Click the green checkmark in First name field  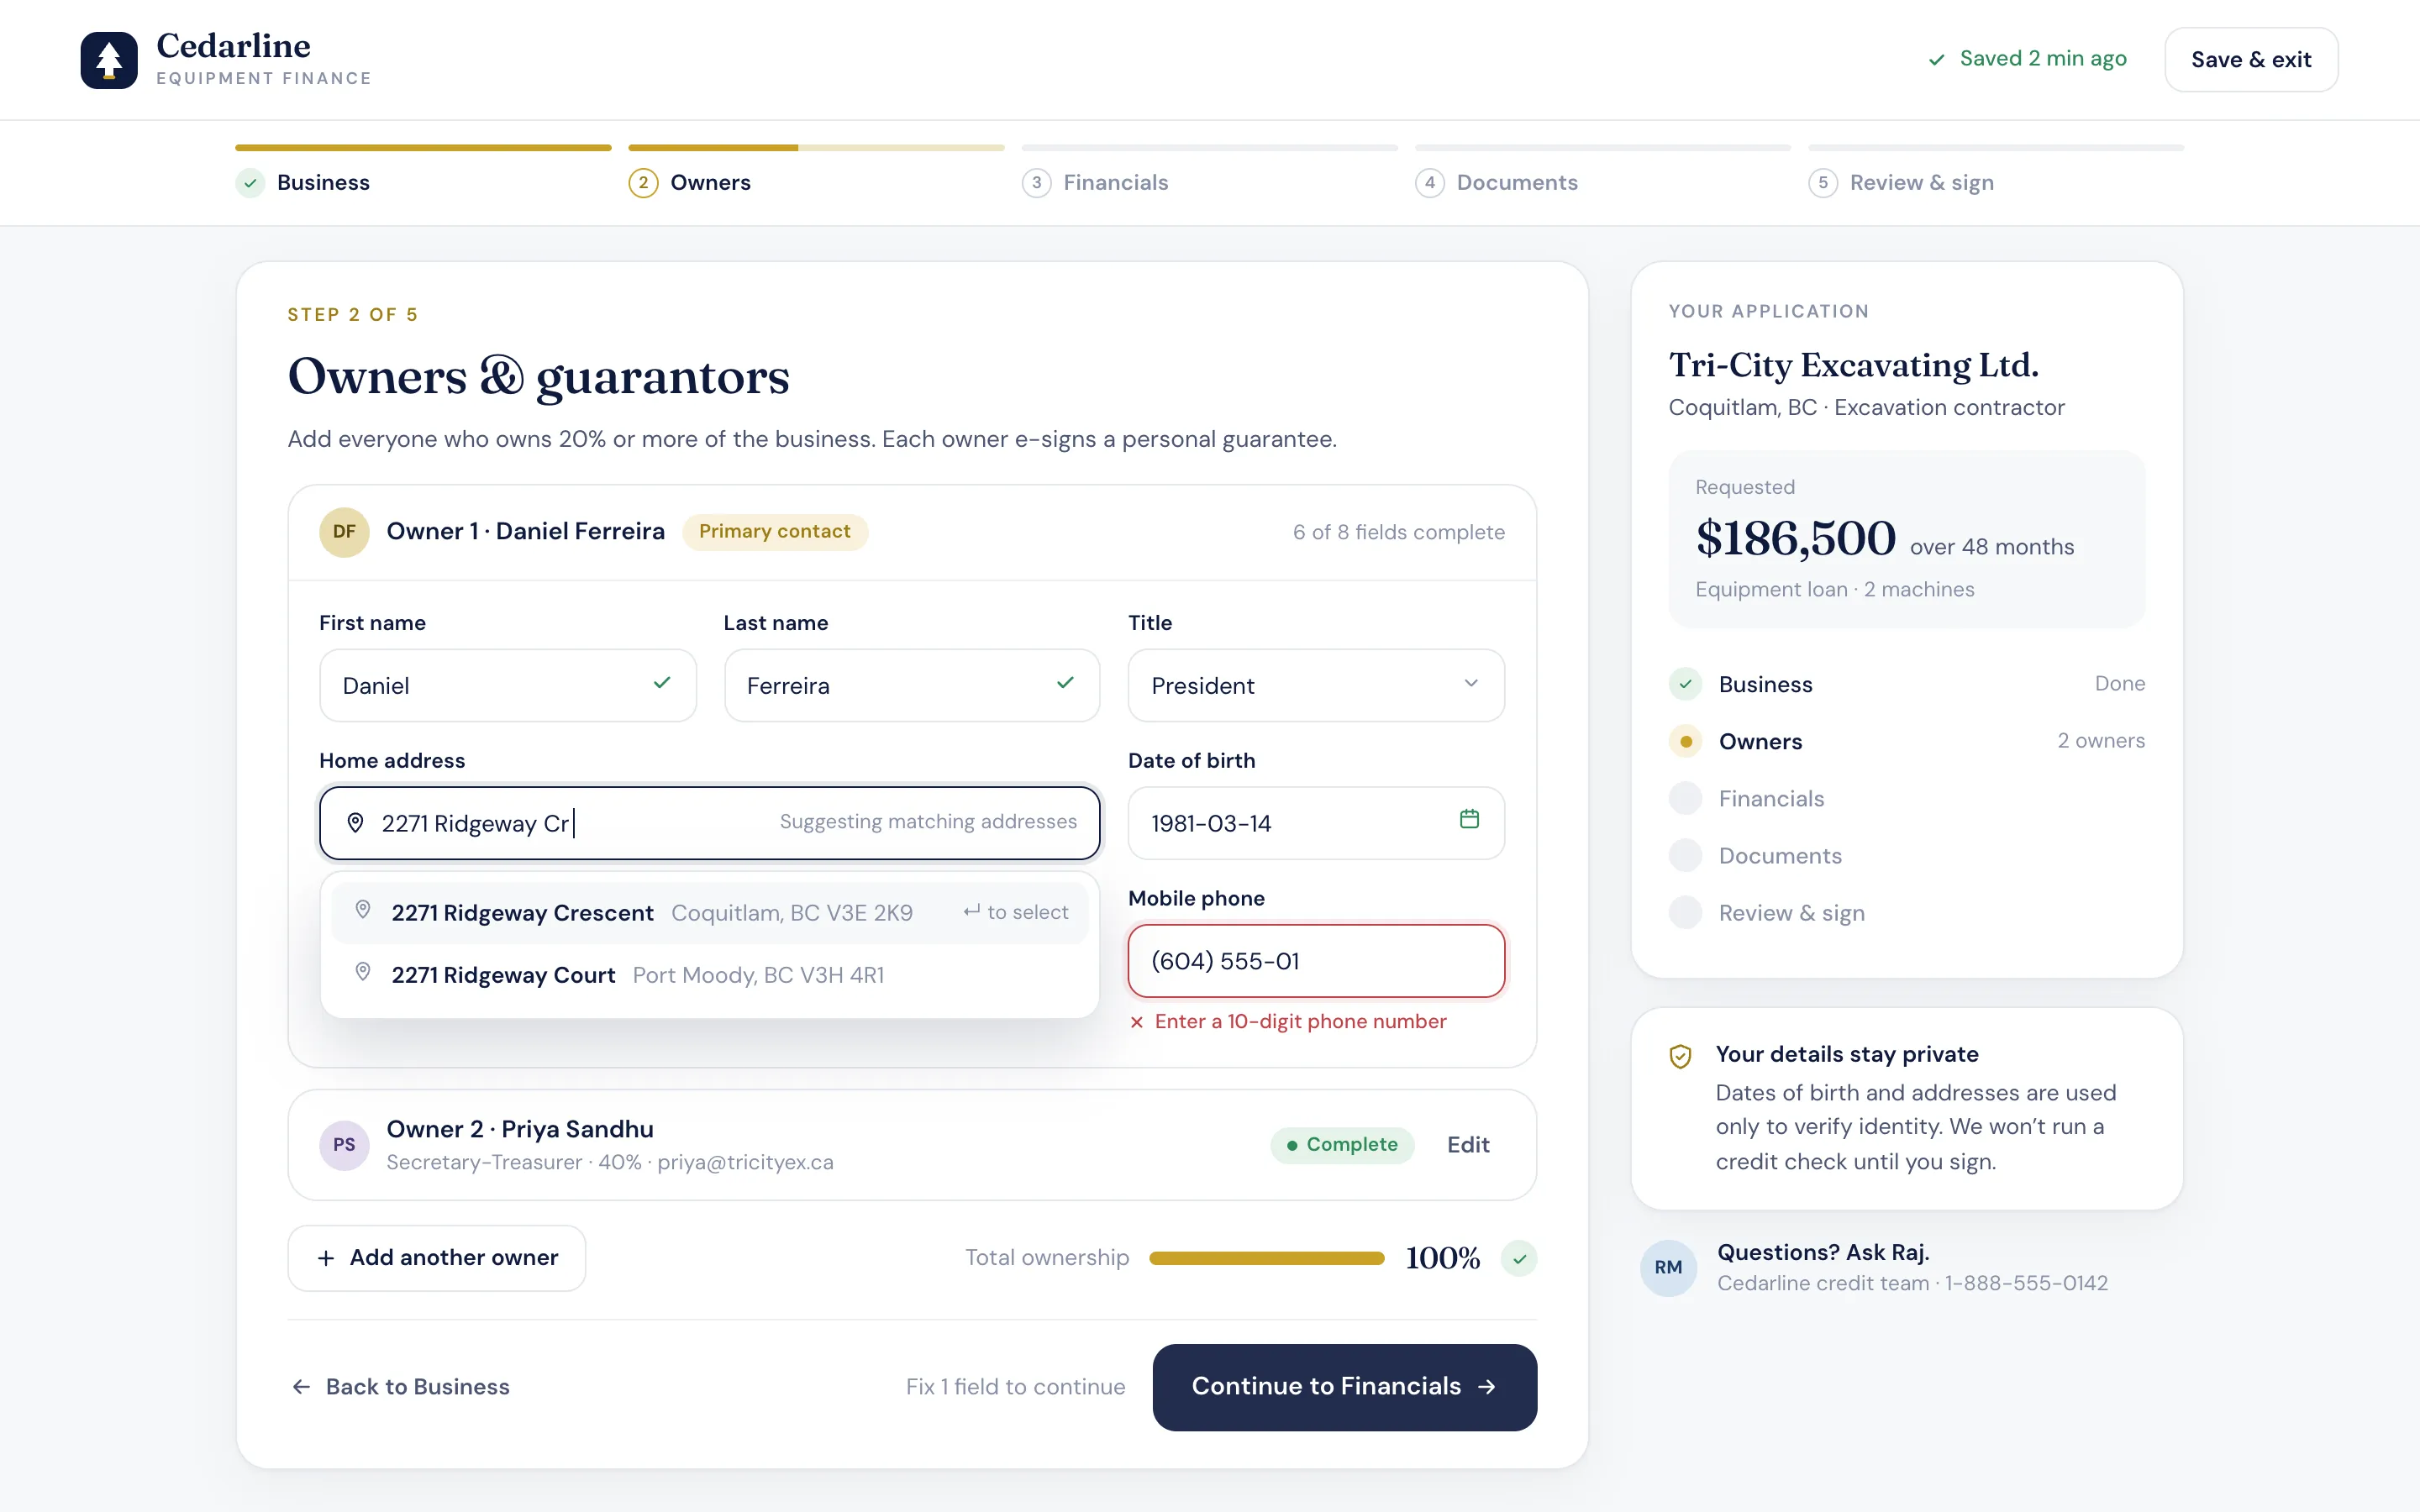pos(662,683)
